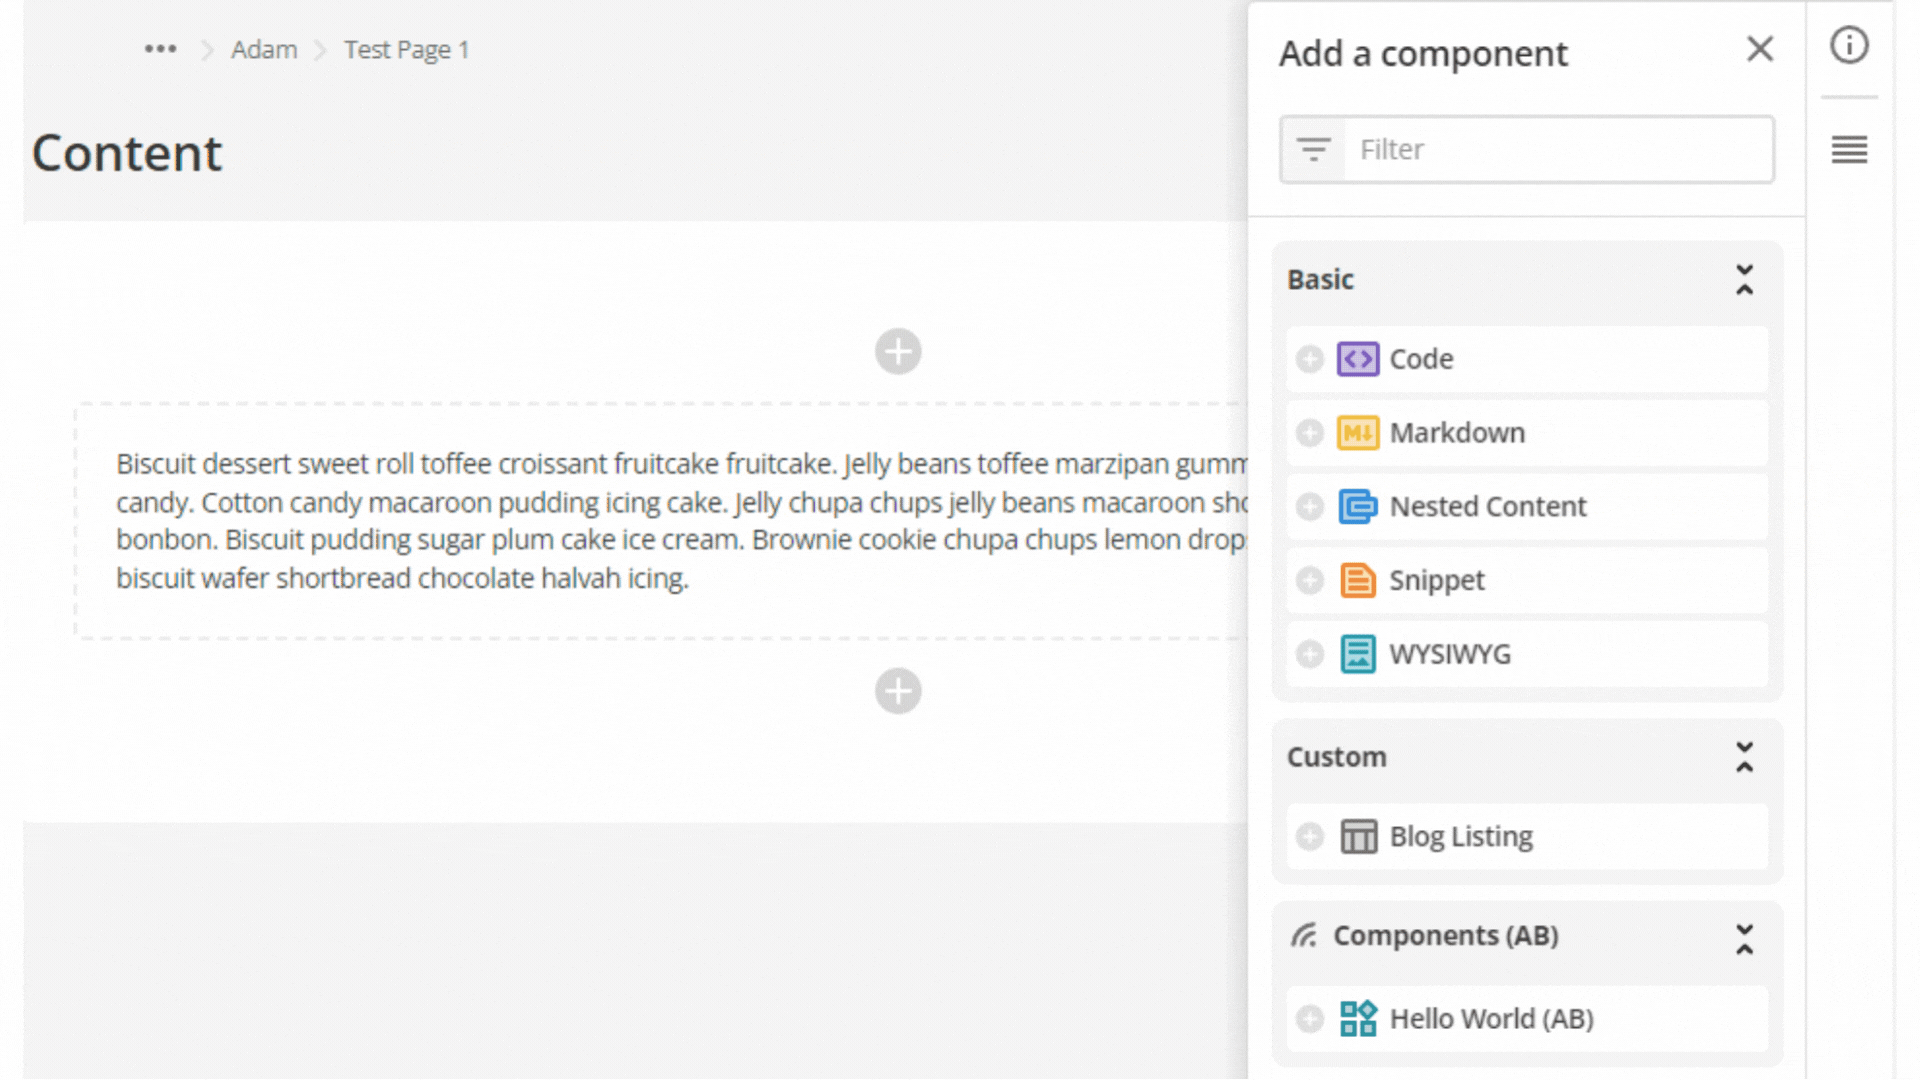Select the Blog Listing component icon
The width and height of the screenshot is (1920, 1080).
[1358, 836]
